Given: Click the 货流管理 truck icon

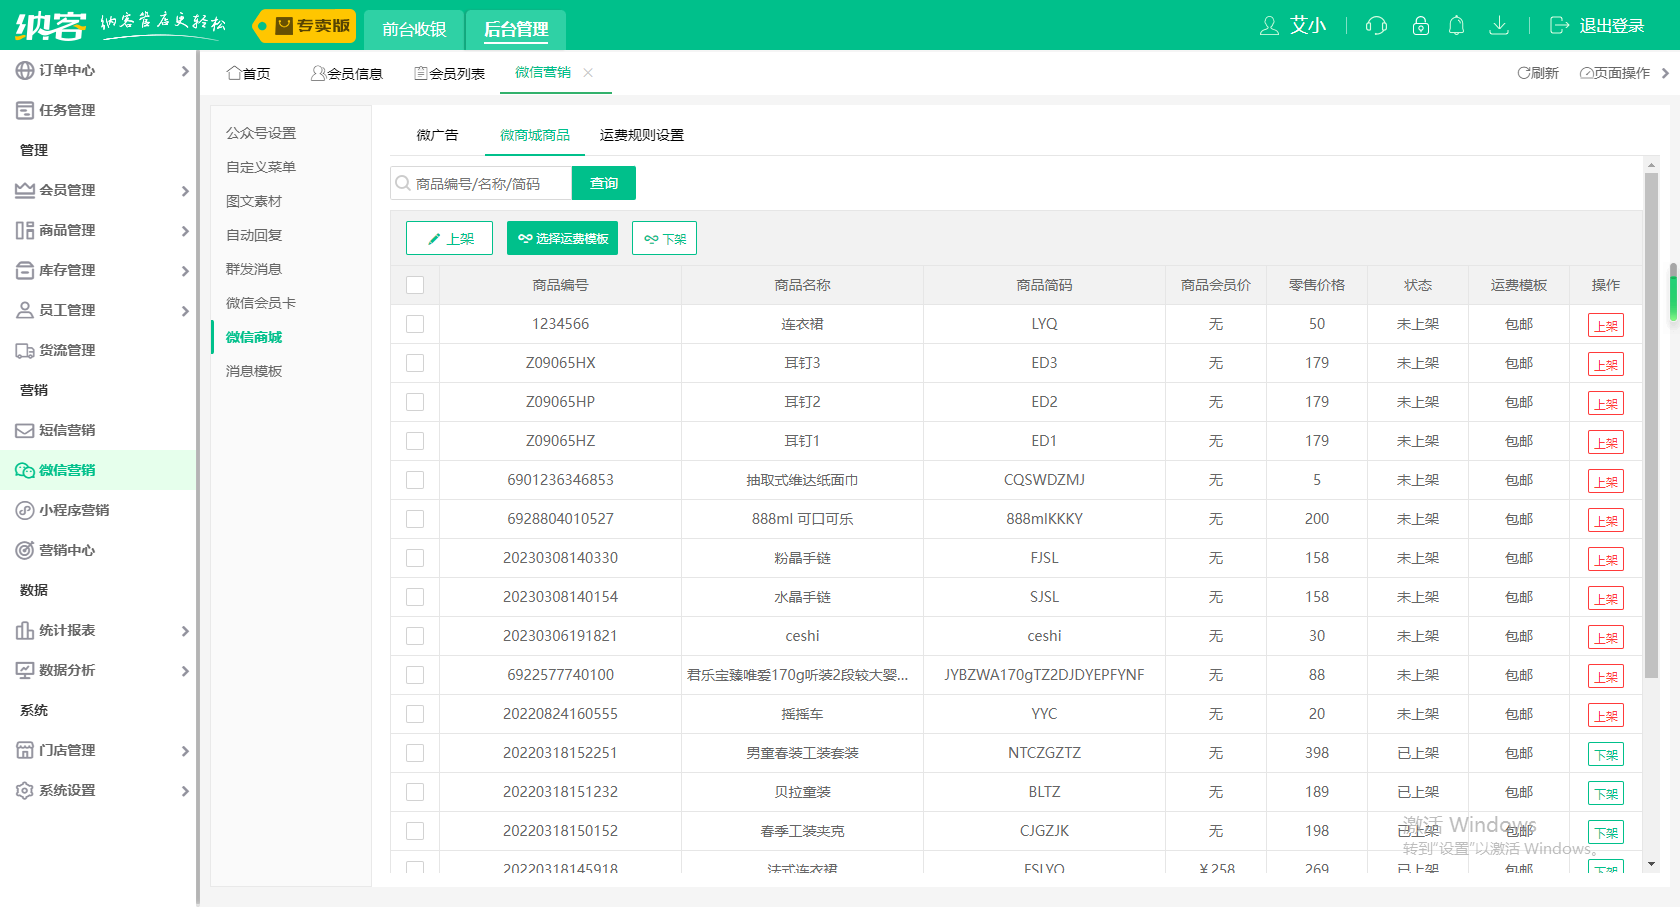Looking at the screenshot, I should click(x=25, y=350).
